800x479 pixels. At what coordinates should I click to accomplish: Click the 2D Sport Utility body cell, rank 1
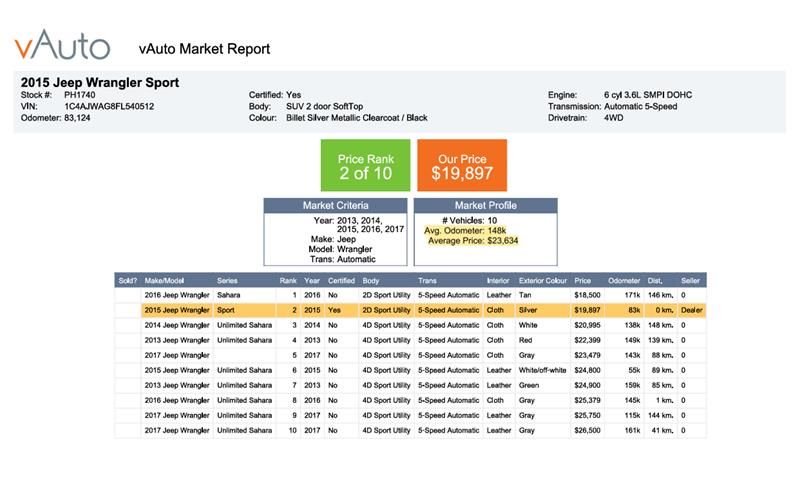386,295
